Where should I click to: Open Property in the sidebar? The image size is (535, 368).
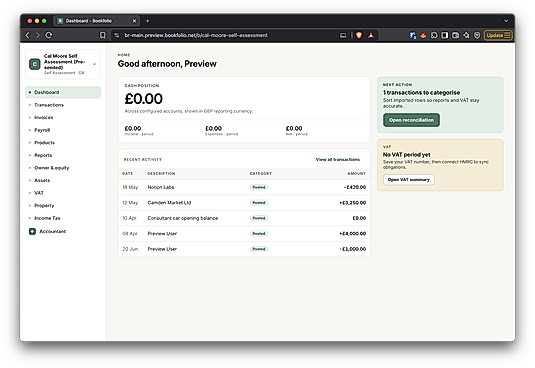[x=63, y=205]
